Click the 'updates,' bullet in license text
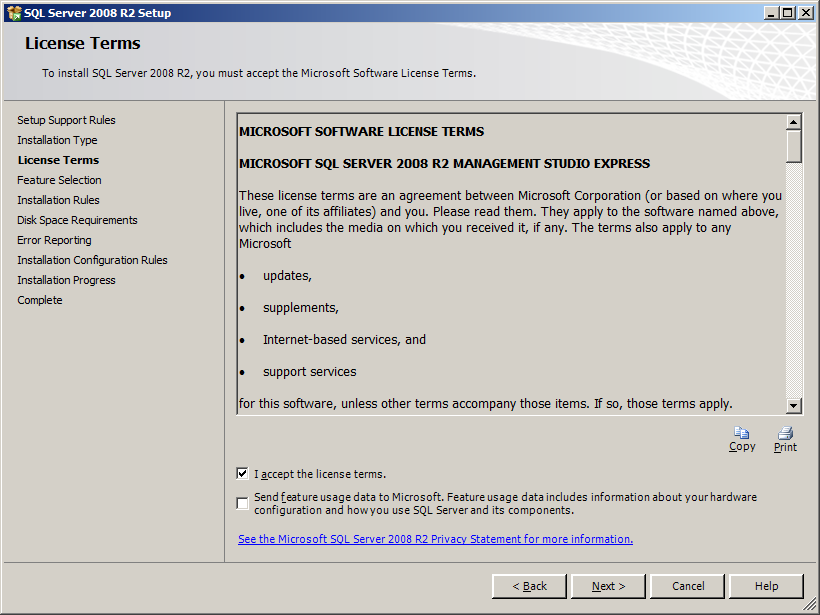The width and height of the screenshot is (820, 615). pyautogui.click(x=287, y=276)
